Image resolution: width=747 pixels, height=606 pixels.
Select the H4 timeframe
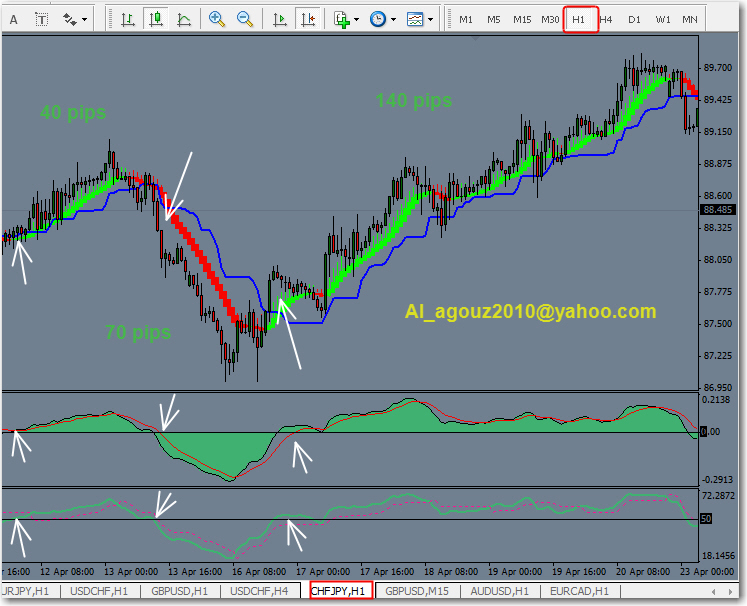pos(606,20)
